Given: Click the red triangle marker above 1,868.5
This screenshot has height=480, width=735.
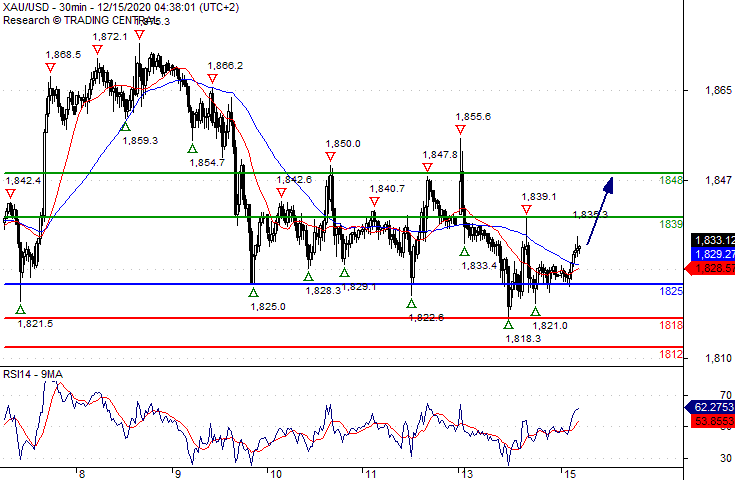Looking at the screenshot, I should [51, 68].
